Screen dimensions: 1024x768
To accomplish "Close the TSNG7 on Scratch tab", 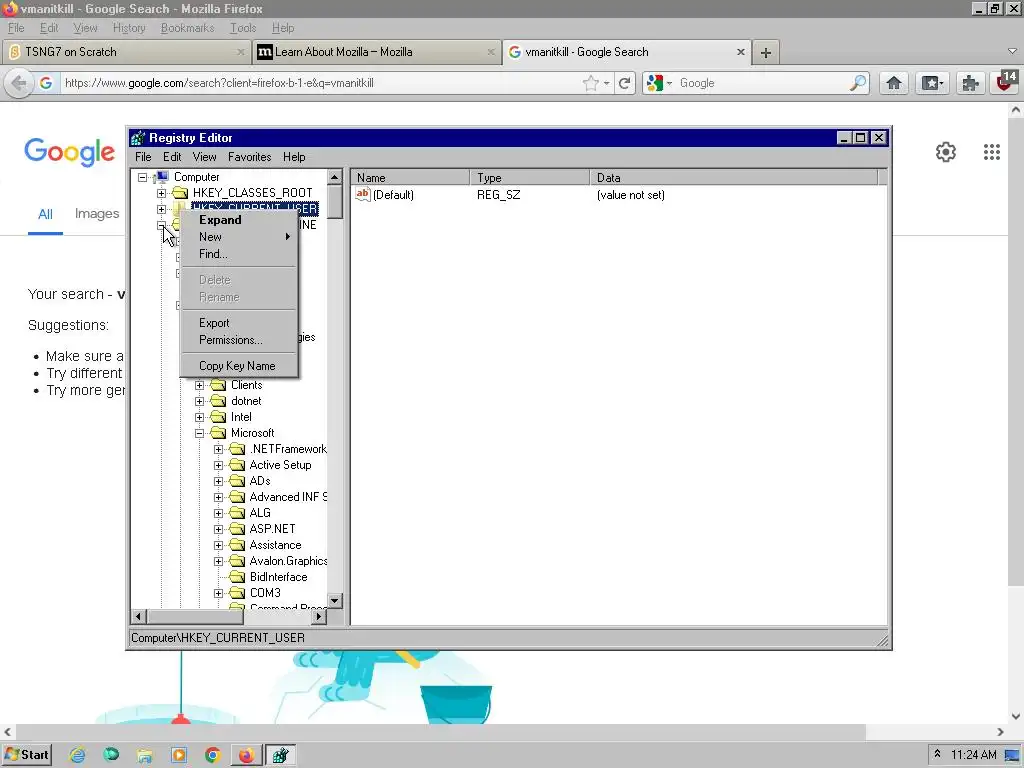I will pyautogui.click(x=240, y=52).
